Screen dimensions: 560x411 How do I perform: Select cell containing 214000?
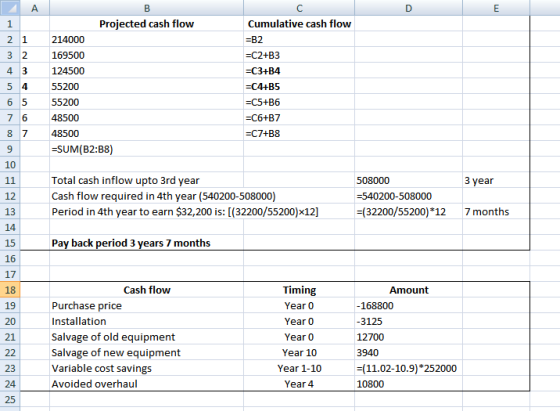146,39
